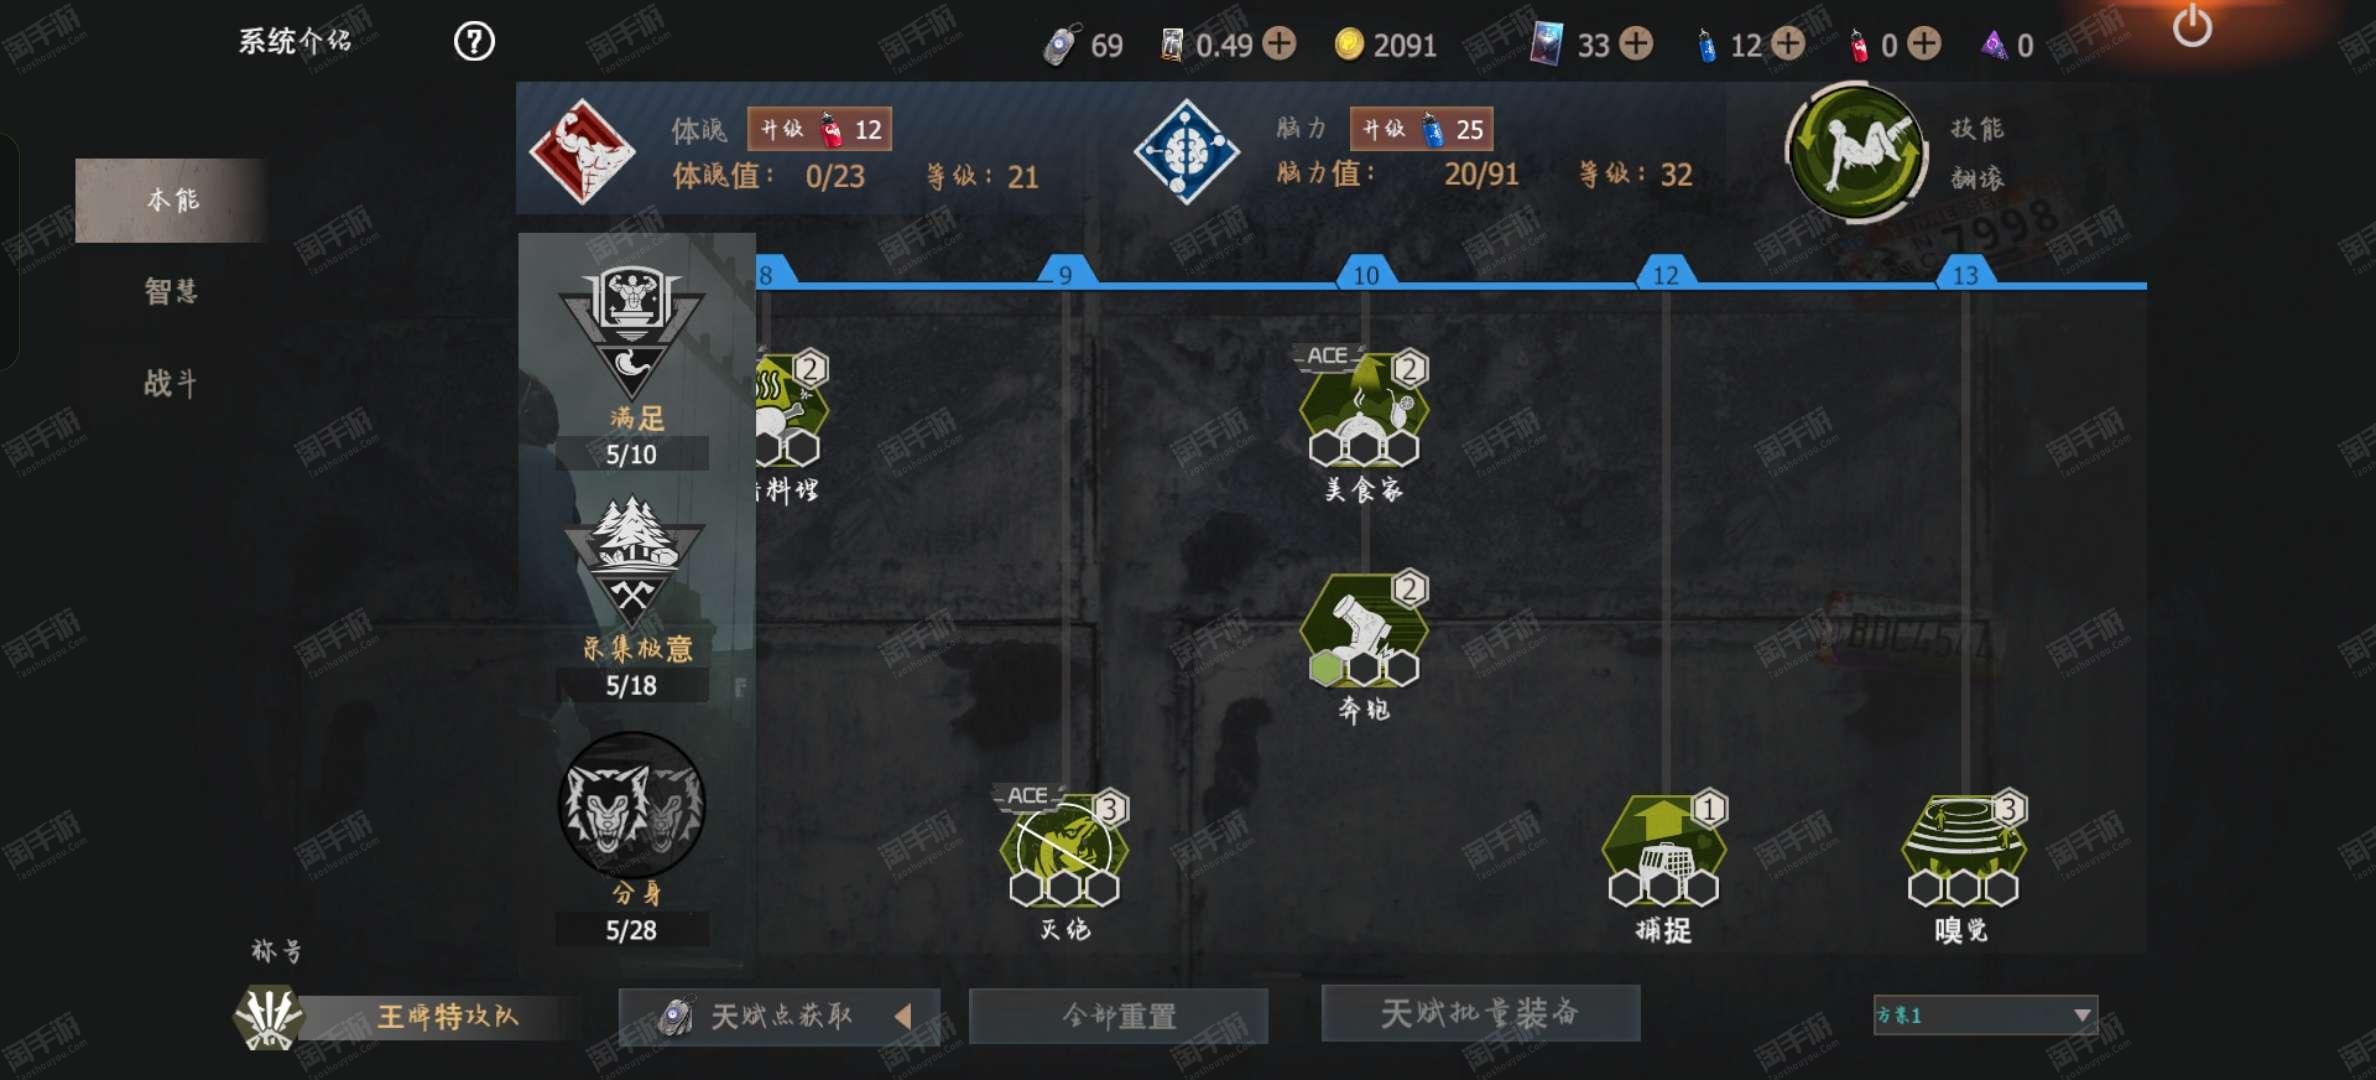The height and width of the screenshot is (1080, 2376).
Task: Click the power icon at top right
Action: [x=2191, y=25]
